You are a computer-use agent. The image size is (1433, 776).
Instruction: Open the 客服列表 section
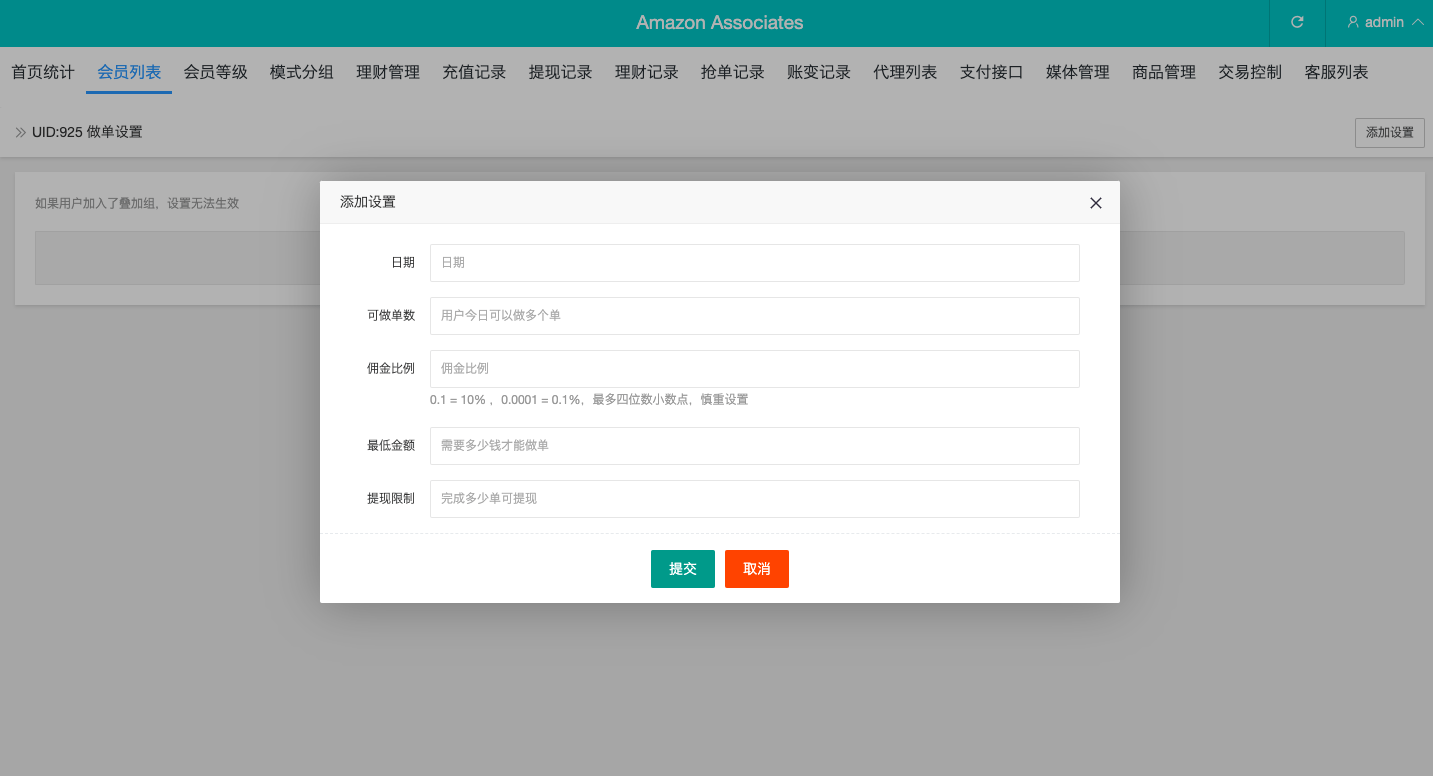(1336, 71)
